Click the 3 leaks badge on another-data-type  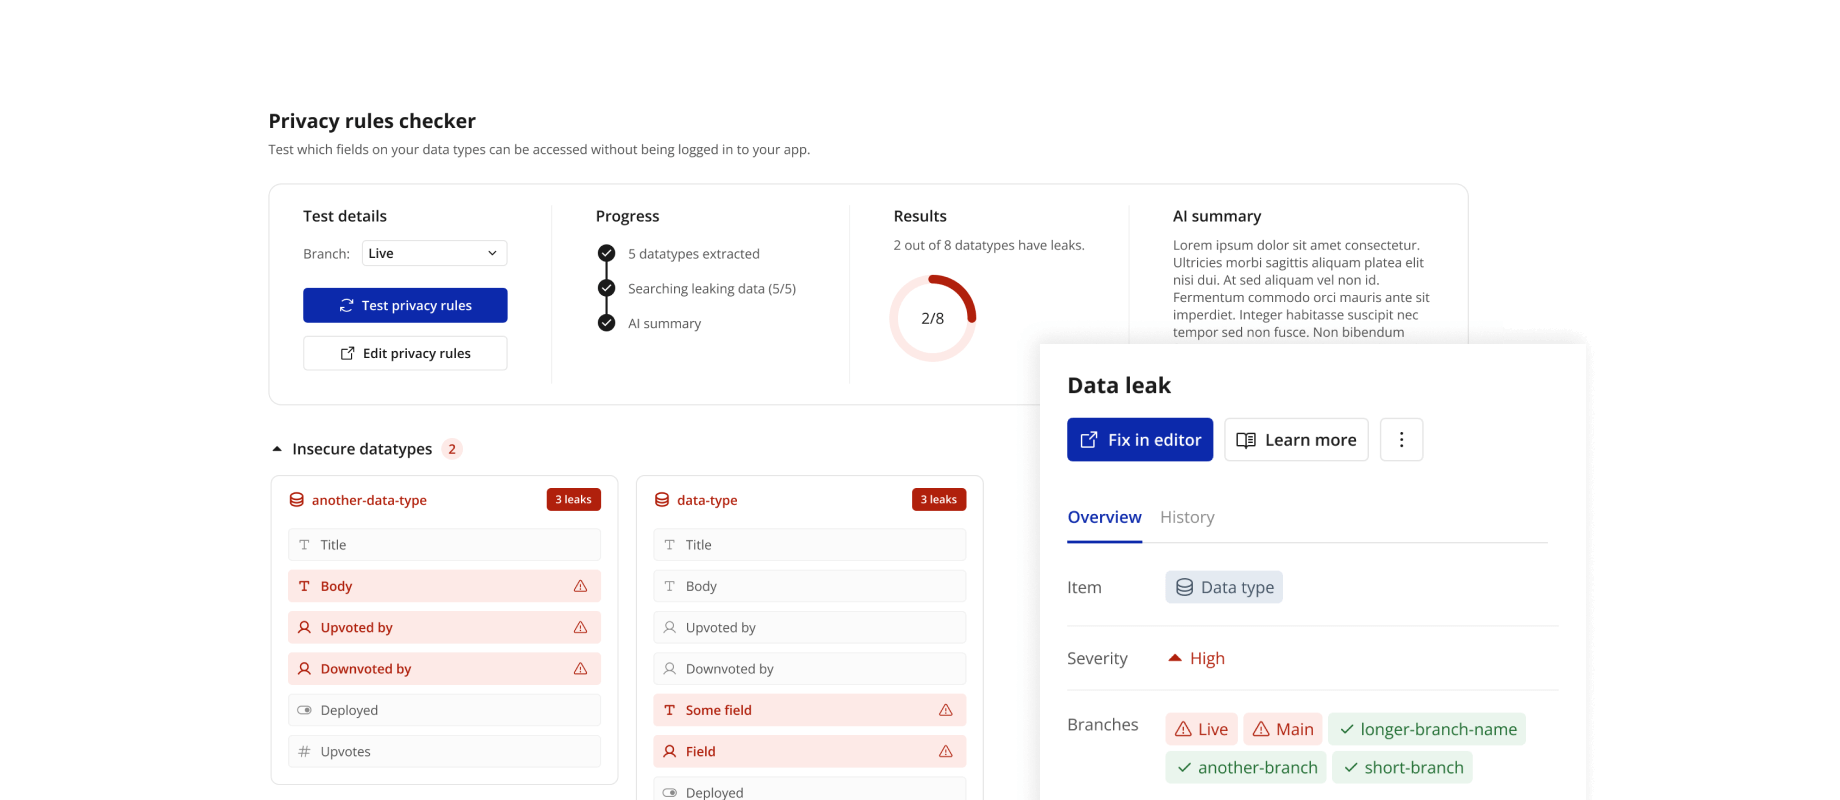[x=573, y=499]
